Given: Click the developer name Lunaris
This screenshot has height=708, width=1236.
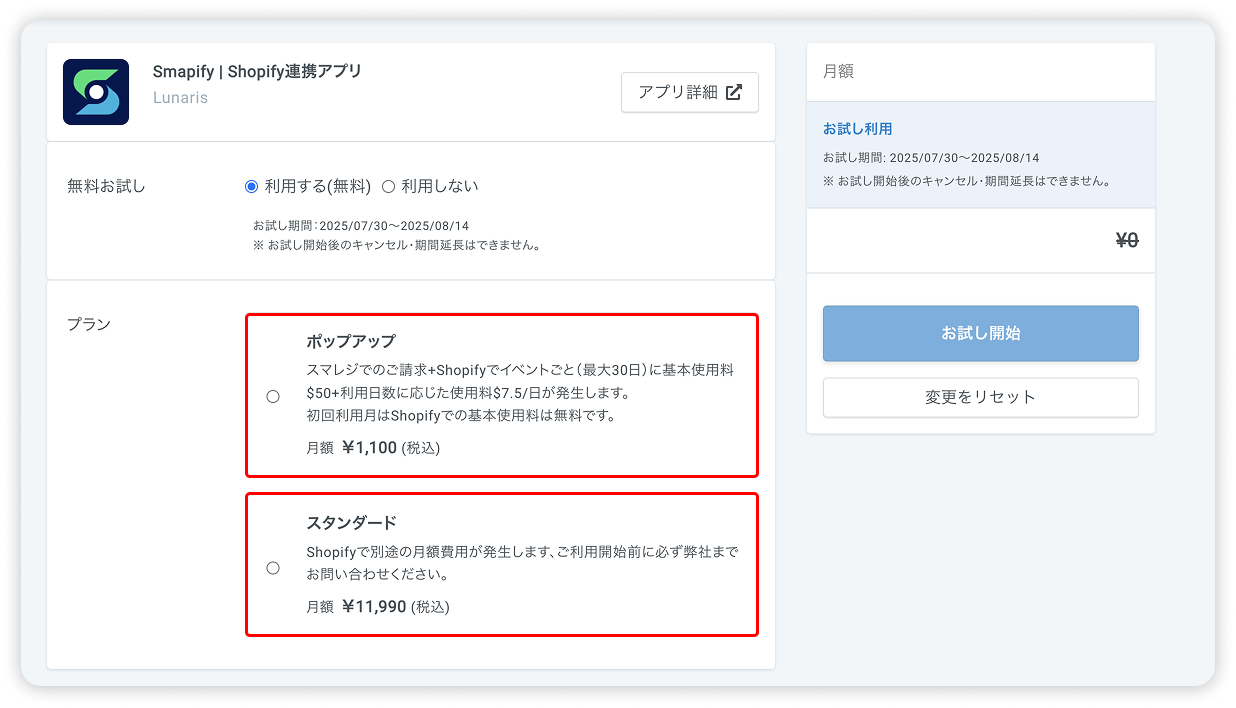Looking at the screenshot, I should (x=181, y=98).
